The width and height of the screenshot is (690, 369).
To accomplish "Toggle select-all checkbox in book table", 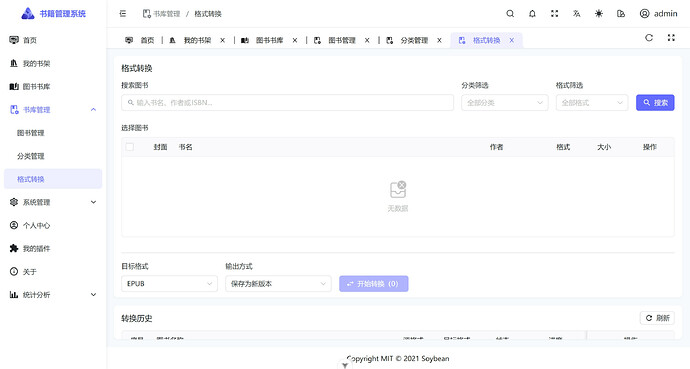I will click(130, 147).
